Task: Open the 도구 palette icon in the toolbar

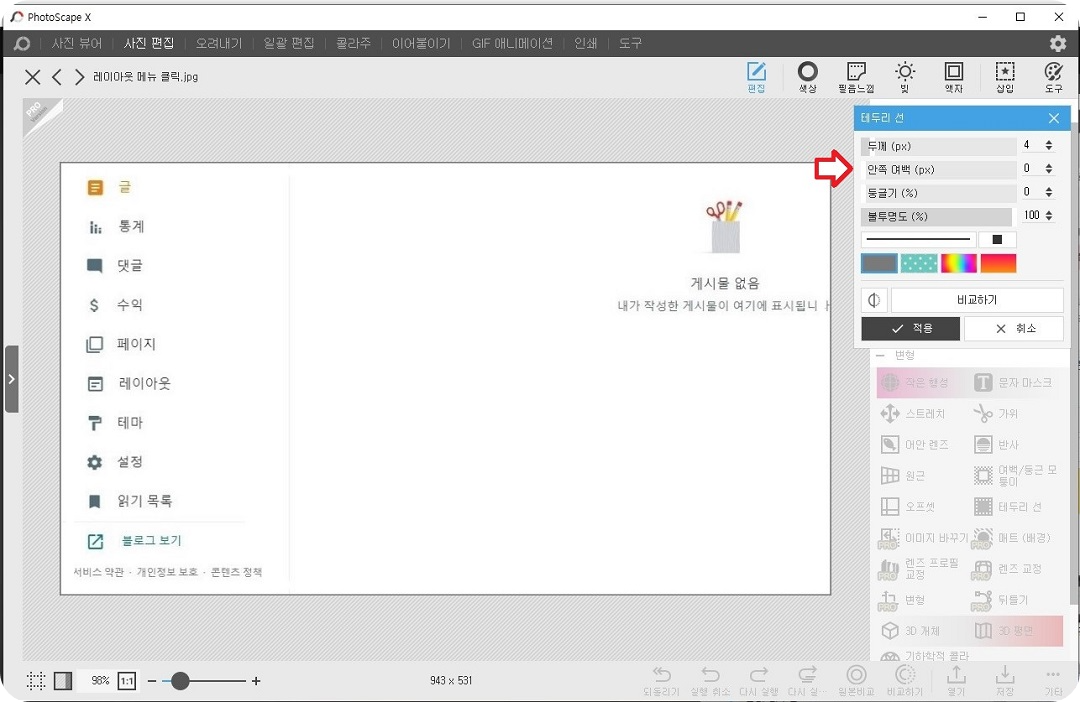Action: 1053,76
